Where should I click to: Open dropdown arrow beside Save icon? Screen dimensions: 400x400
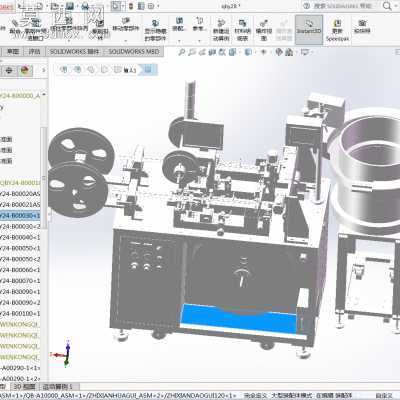[x=76, y=6]
